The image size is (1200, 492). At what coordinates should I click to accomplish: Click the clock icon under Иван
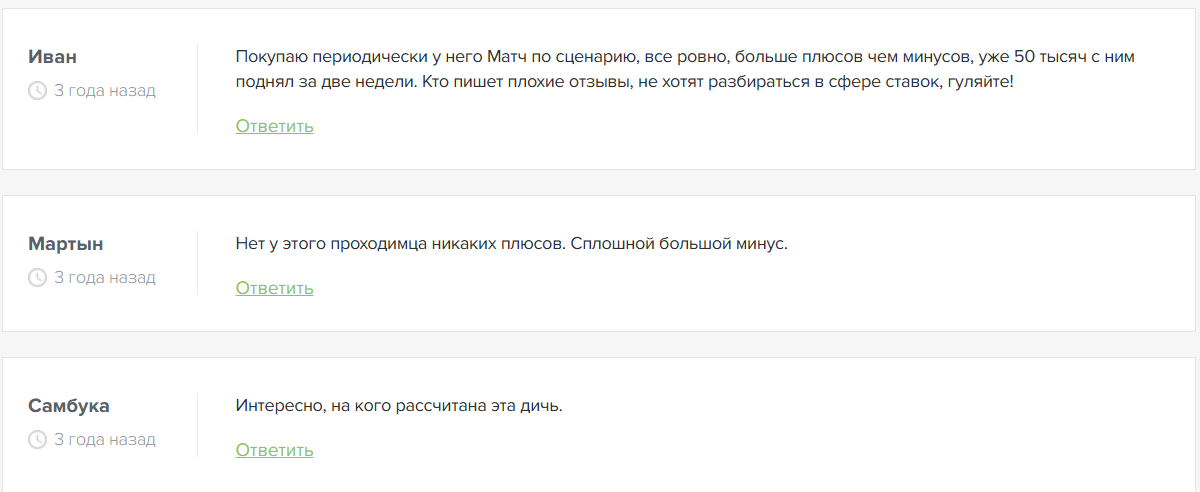click(37, 91)
